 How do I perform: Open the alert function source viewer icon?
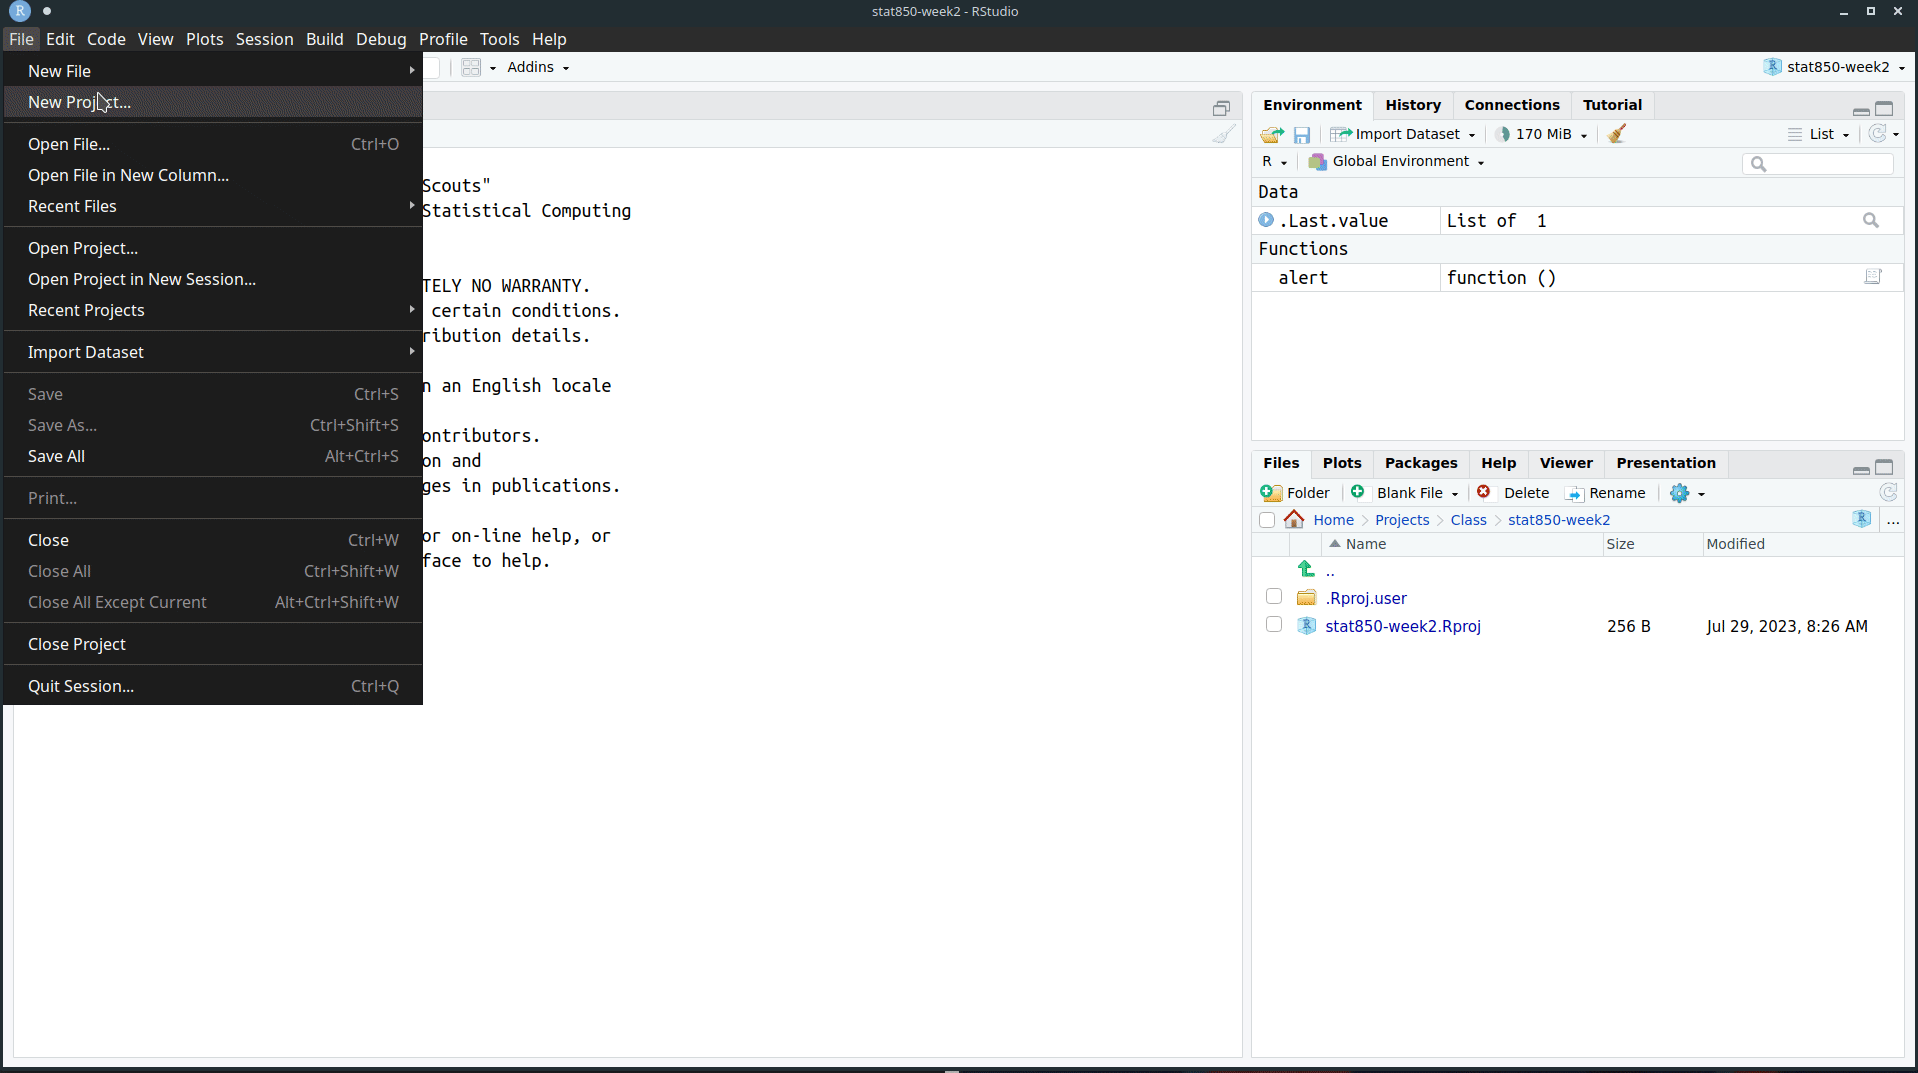1873,277
